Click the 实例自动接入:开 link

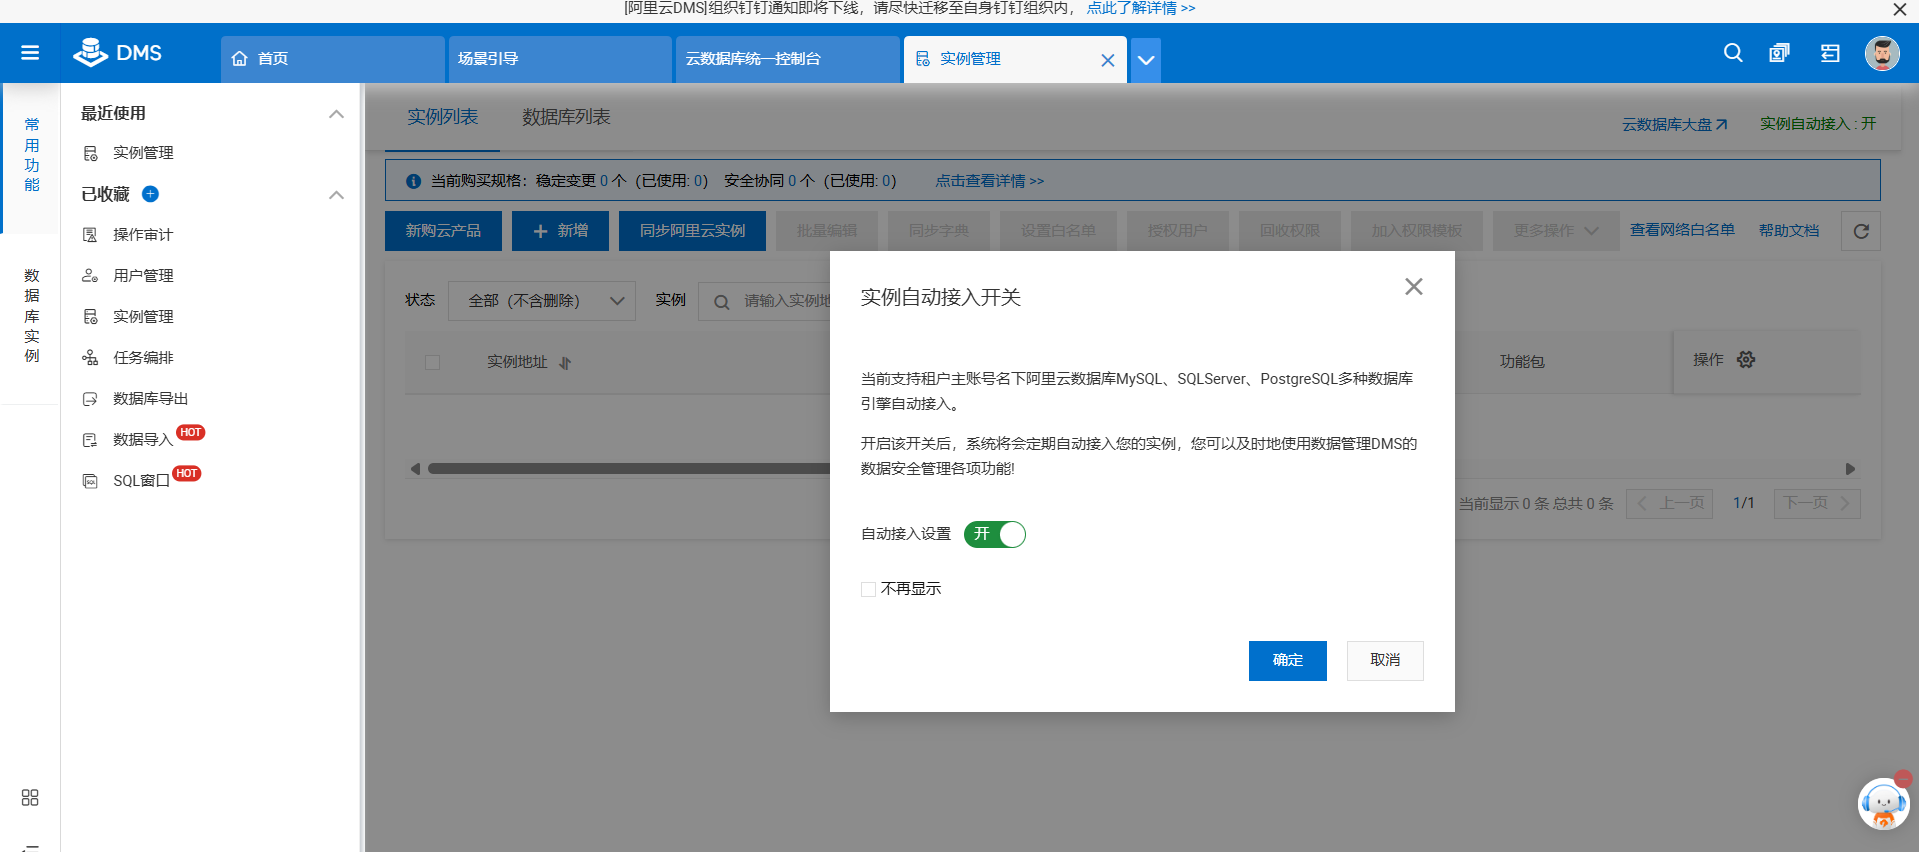(1818, 124)
